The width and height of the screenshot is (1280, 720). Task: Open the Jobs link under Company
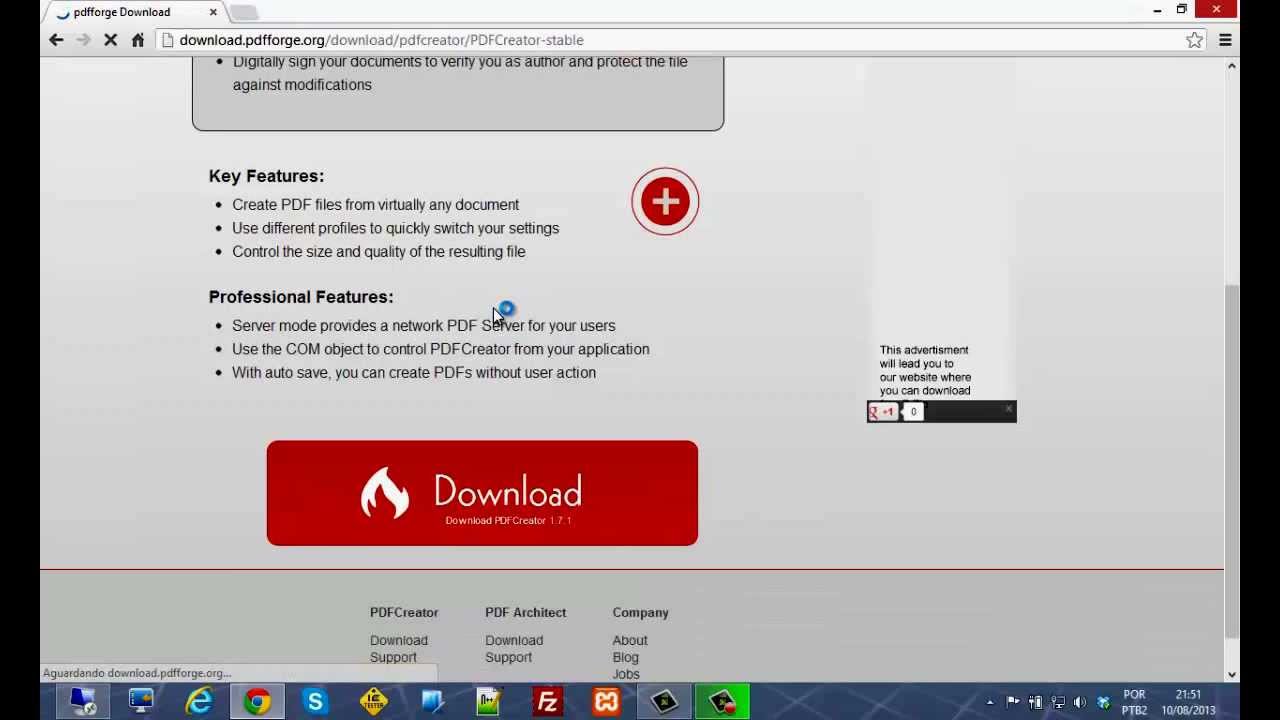pos(626,674)
